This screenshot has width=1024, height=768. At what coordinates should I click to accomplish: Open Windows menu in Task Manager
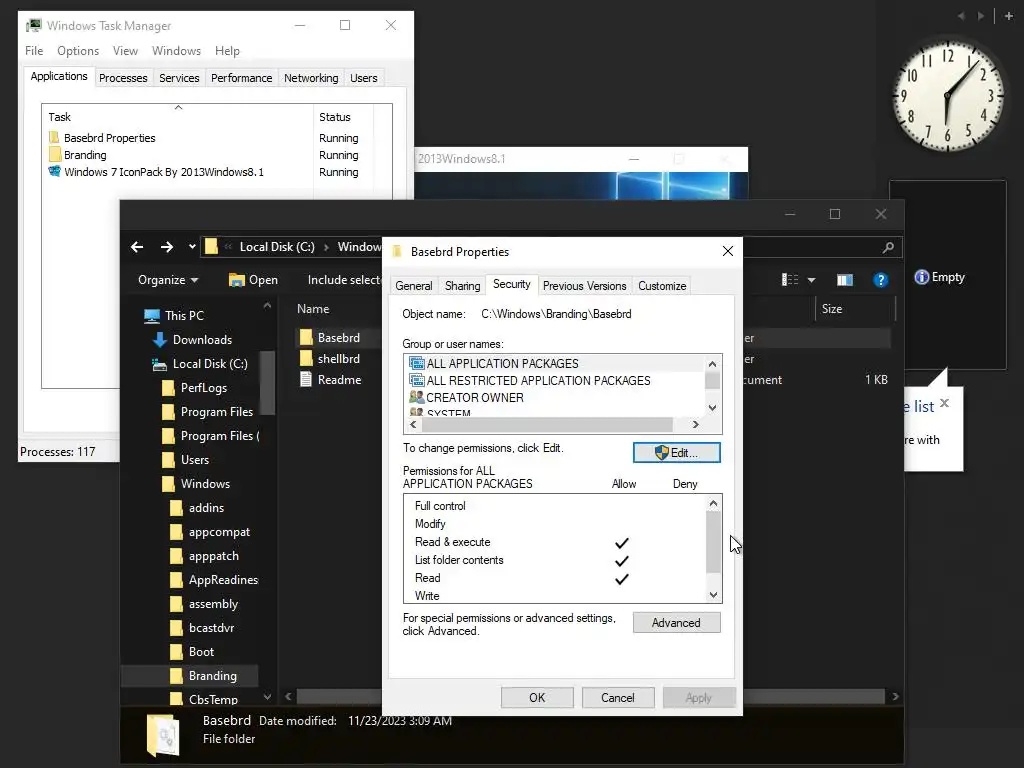point(176,51)
